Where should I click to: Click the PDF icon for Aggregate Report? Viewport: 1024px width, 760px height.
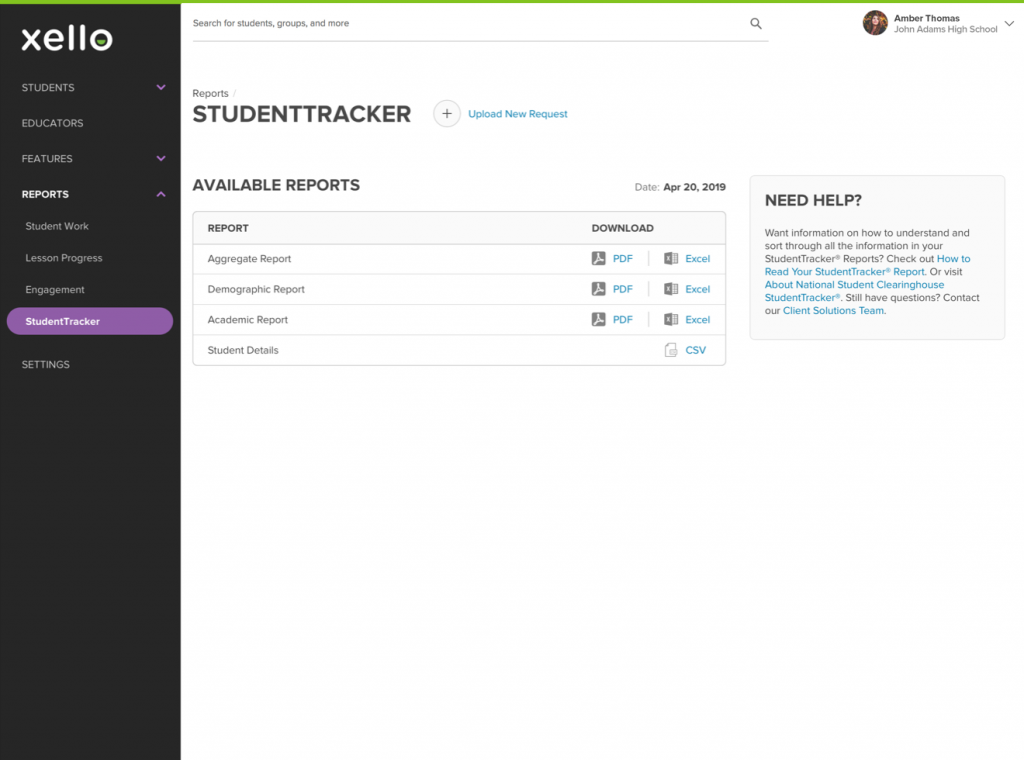(598, 259)
